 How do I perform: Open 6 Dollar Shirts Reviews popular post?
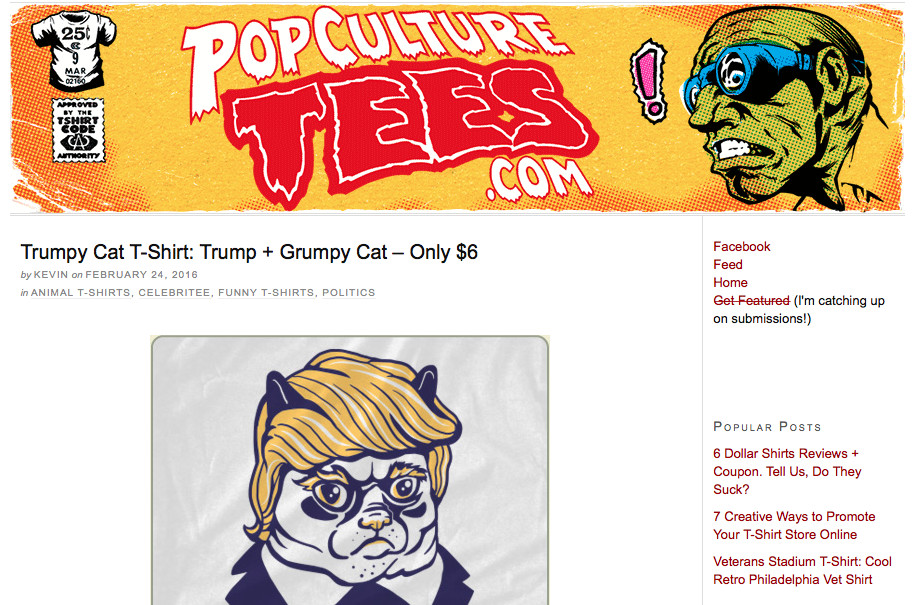(x=787, y=471)
